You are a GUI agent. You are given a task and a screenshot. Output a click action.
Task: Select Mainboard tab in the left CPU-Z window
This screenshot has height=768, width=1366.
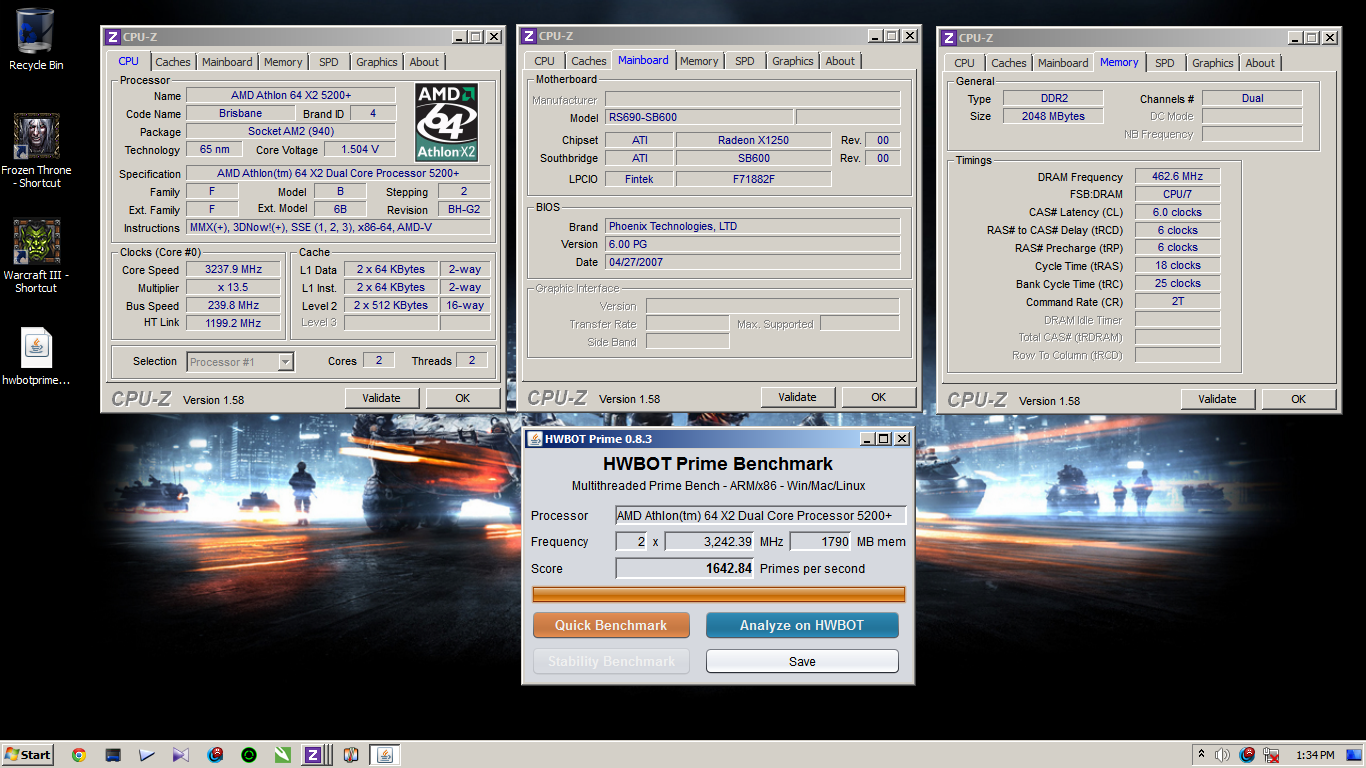click(227, 62)
